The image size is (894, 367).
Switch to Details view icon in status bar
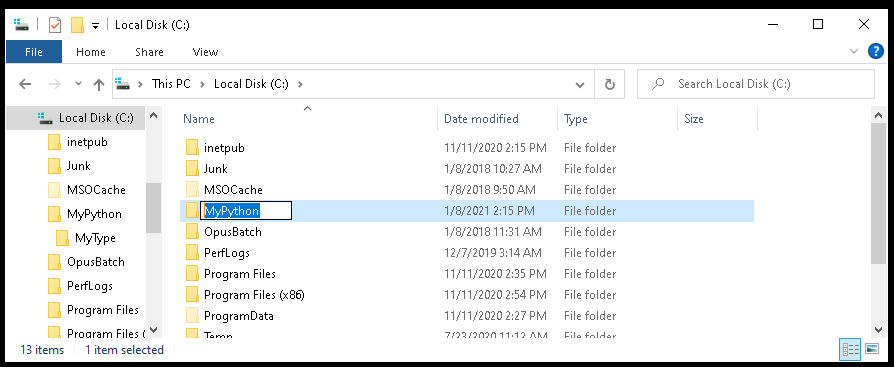pyautogui.click(x=851, y=349)
